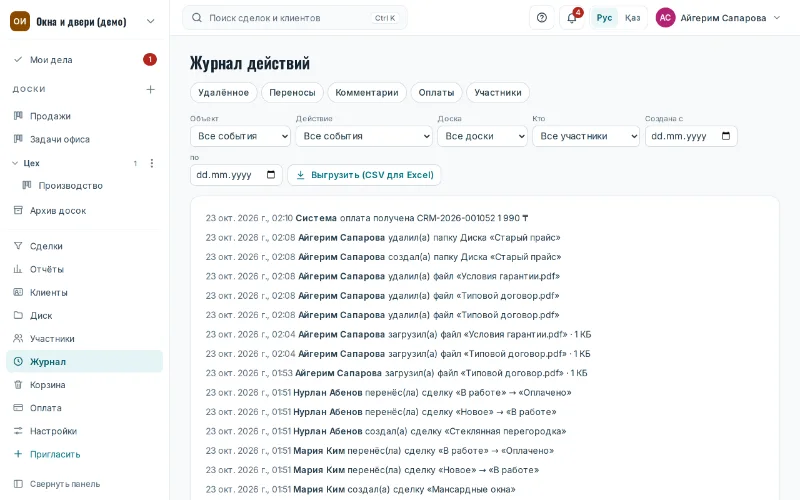Screen dimensions: 800x500
Task: Add a new board with plus icon
Action: click(x=151, y=89)
